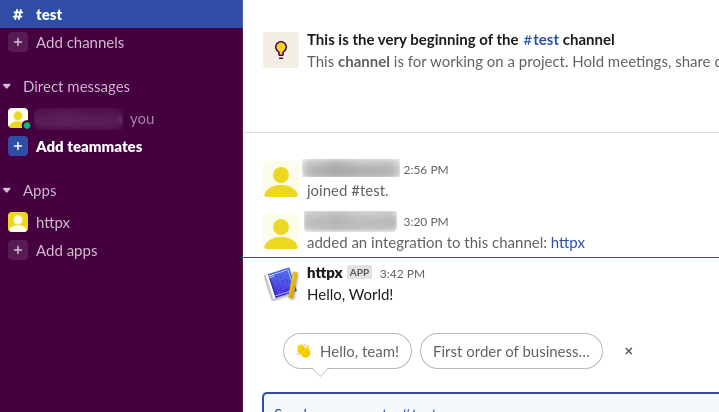Viewport: 719px width, 412px height.
Task: Click the plus icon beside Add apps
Action: pos(18,250)
